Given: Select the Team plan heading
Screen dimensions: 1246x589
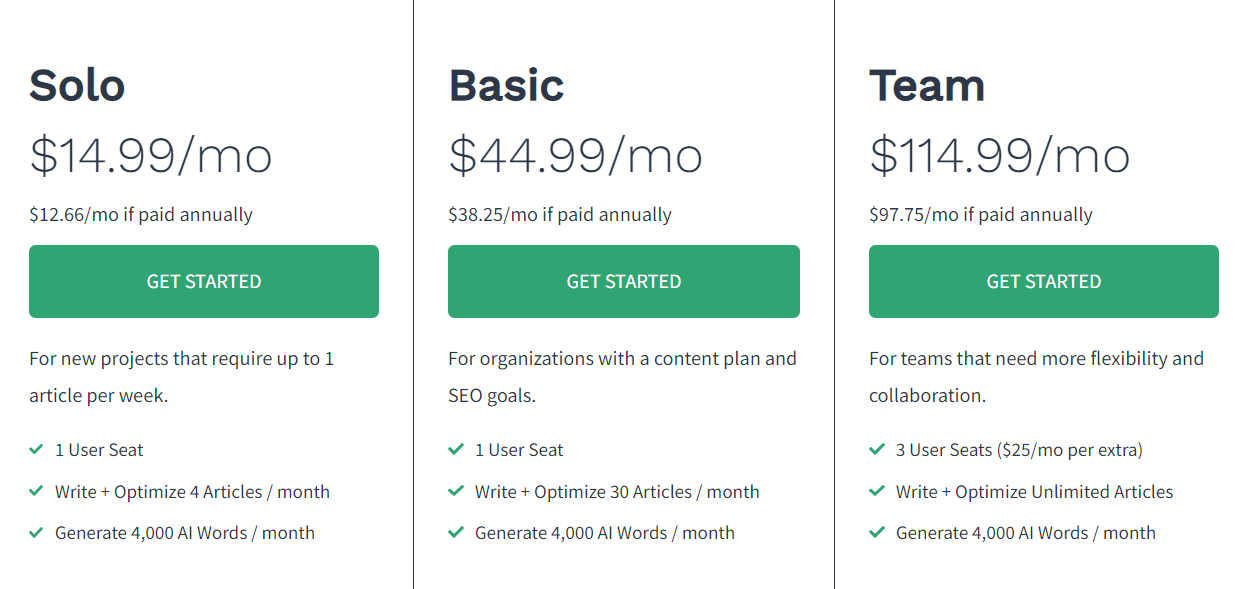Looking at the screenshot, I should coord(927,85).
